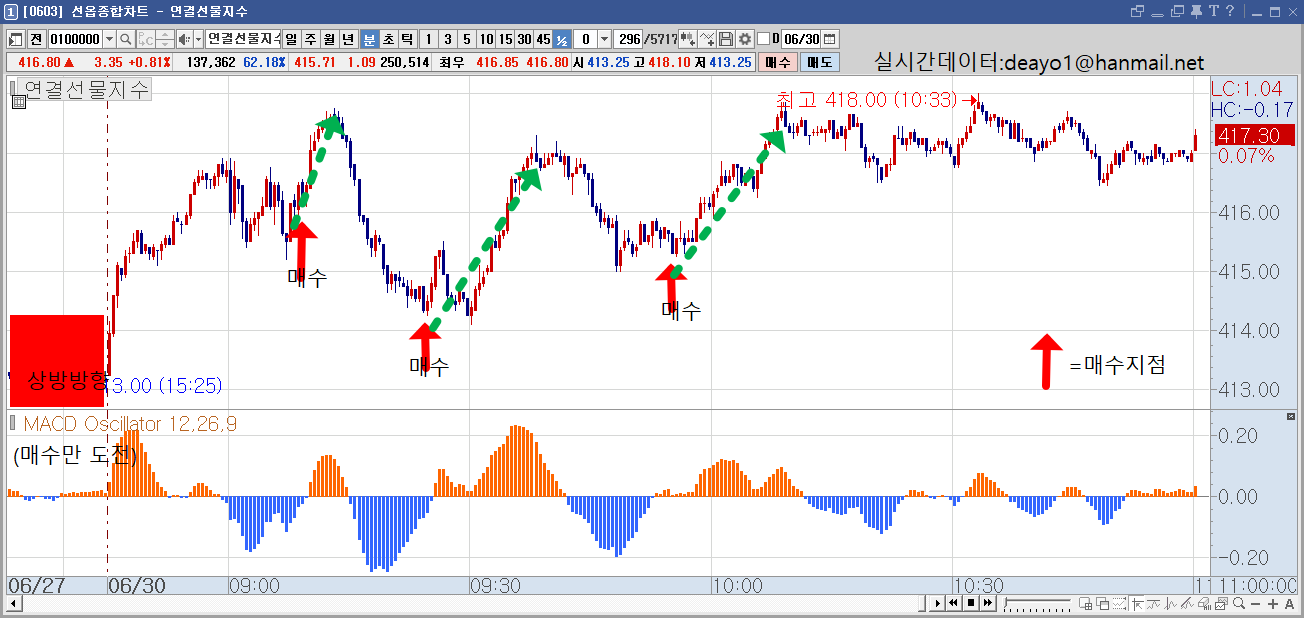Select the 월 (monthly) period tab

330,39
